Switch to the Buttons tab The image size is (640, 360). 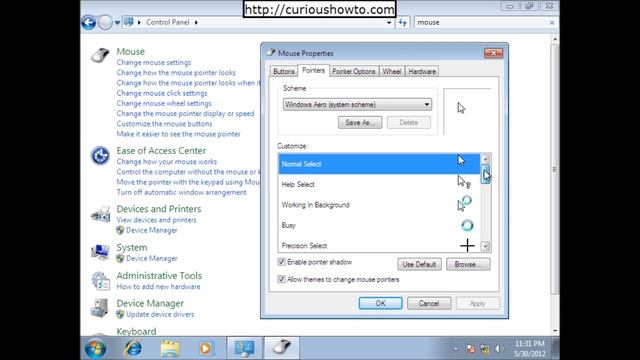click(x=284, y=71)
